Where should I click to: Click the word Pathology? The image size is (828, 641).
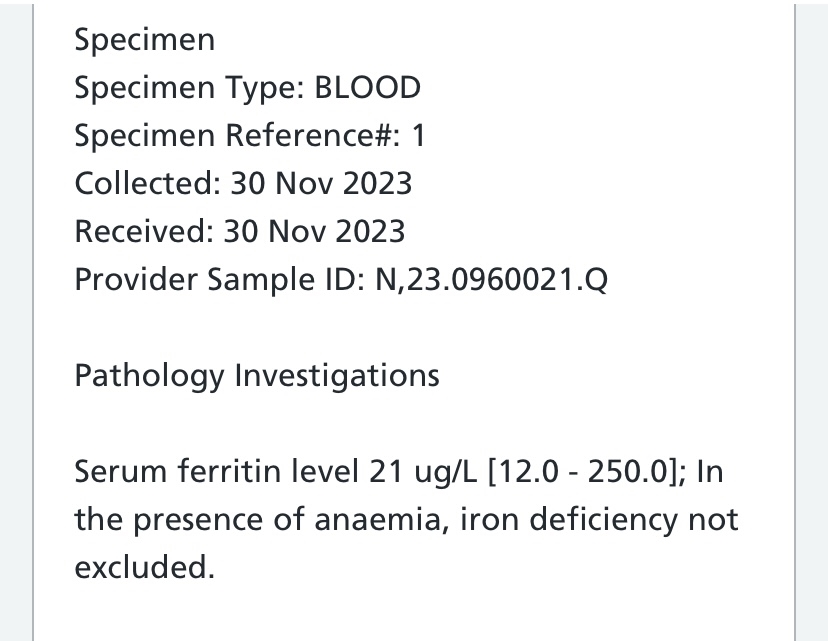(149, 375)
